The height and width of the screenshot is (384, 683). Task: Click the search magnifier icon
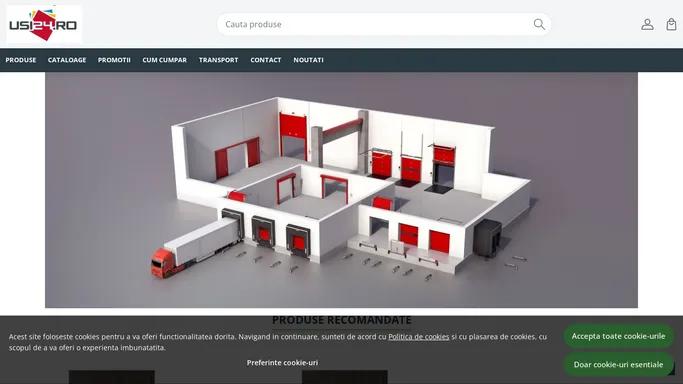click(x=539, y=24)
